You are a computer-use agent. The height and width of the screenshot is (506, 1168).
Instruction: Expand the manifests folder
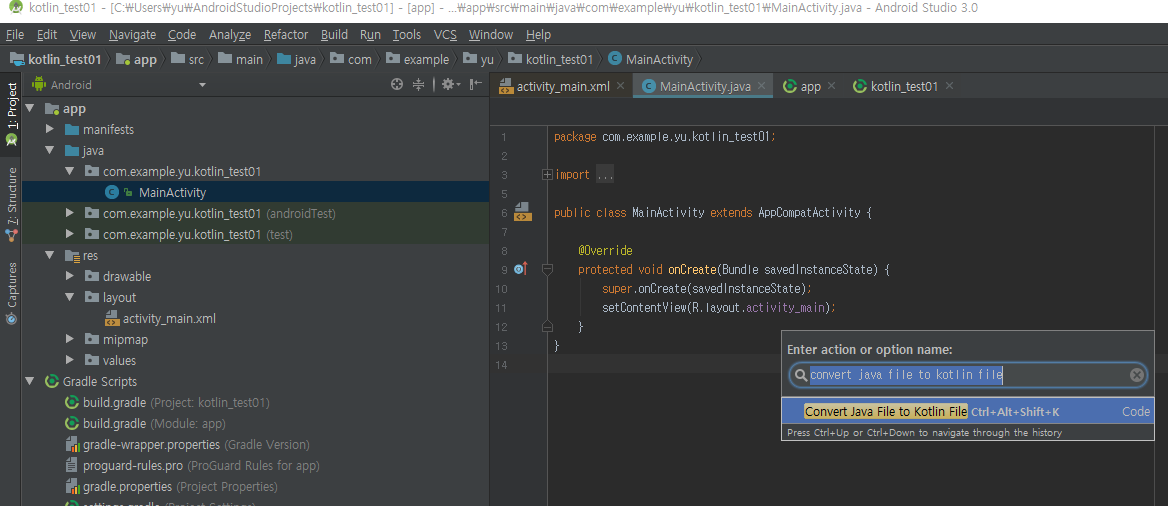point(50,130)
